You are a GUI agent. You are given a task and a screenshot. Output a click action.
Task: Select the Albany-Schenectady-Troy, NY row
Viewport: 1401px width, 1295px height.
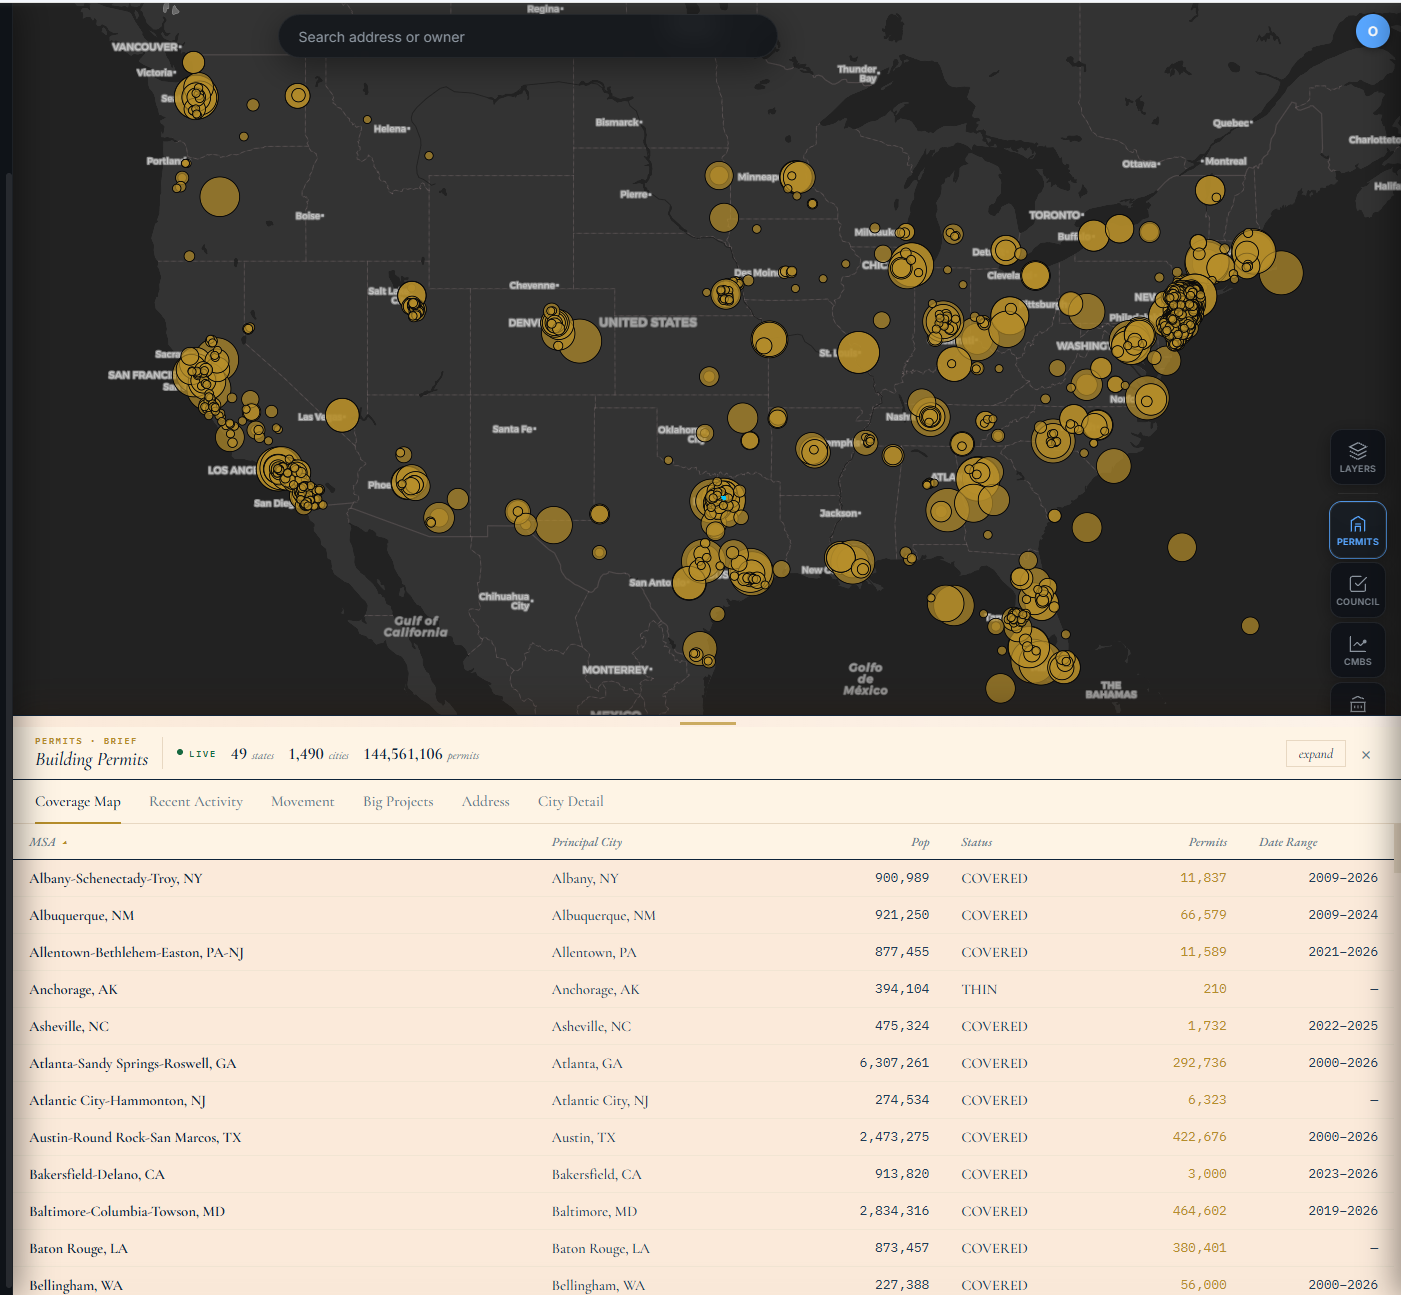click(703, 878)
